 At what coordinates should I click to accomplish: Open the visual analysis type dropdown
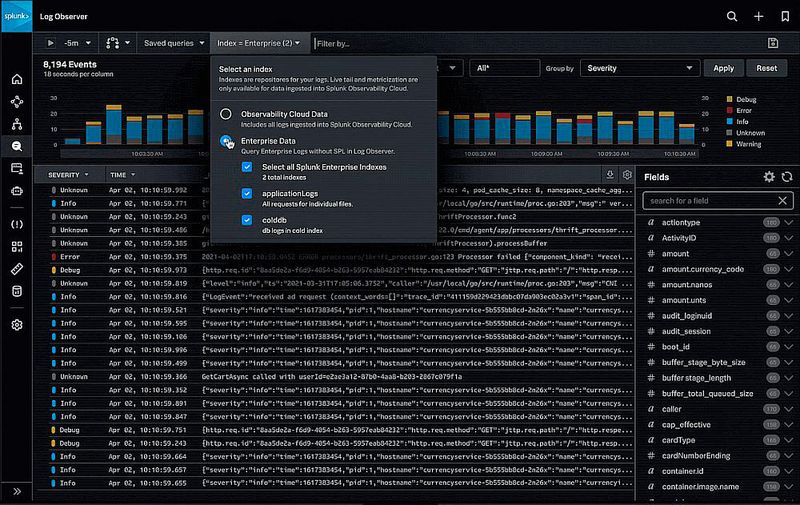pos(118,43)
